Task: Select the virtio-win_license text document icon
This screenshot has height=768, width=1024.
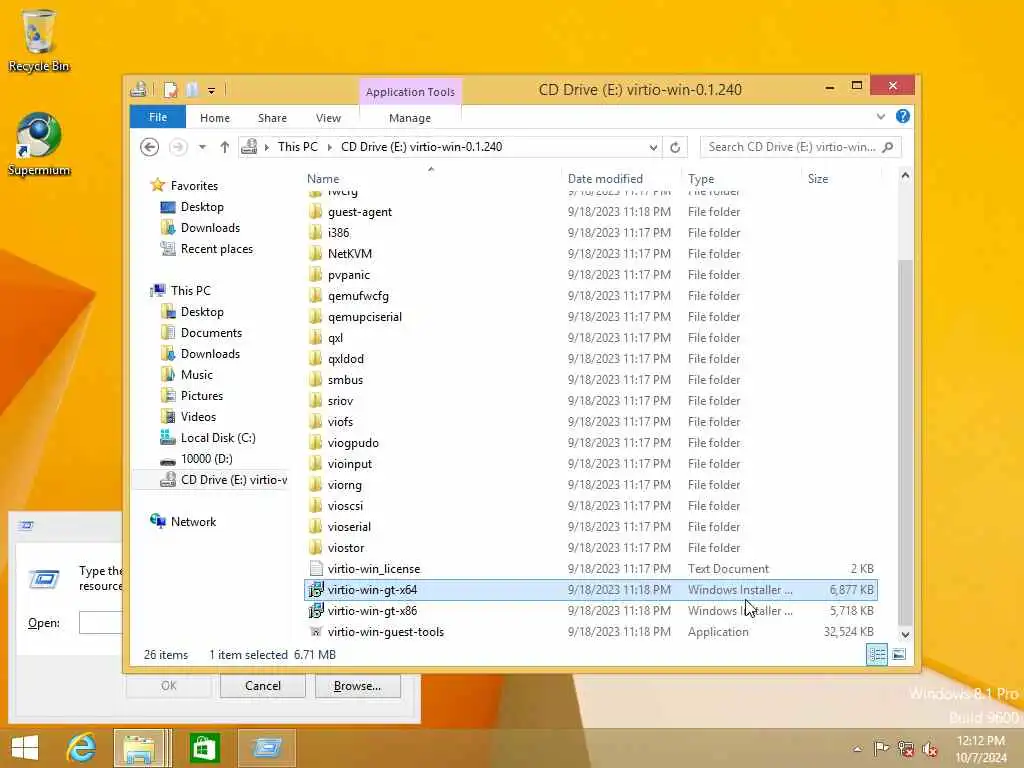Action: [316, 569]
